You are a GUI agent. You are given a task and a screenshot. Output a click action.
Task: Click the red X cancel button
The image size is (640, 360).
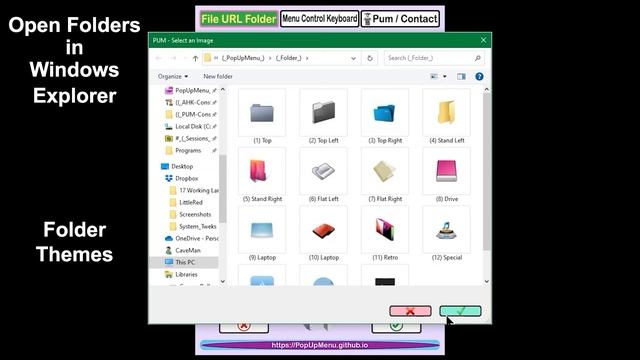[x=410, y=311]
